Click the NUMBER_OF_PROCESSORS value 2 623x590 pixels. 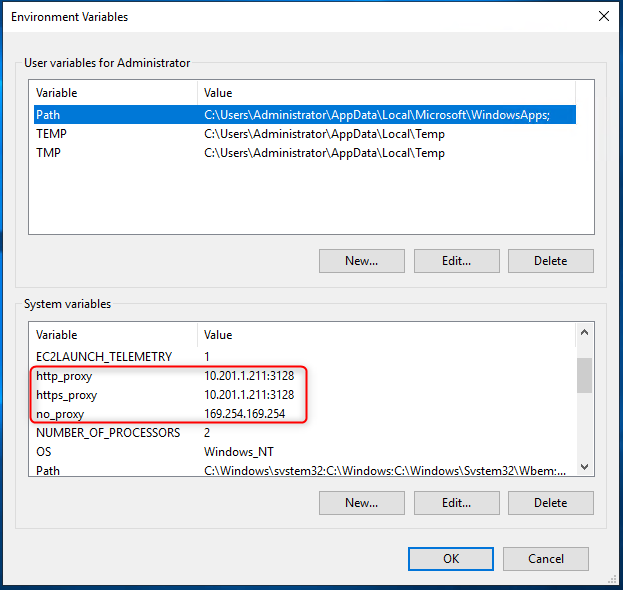point(207,433)
